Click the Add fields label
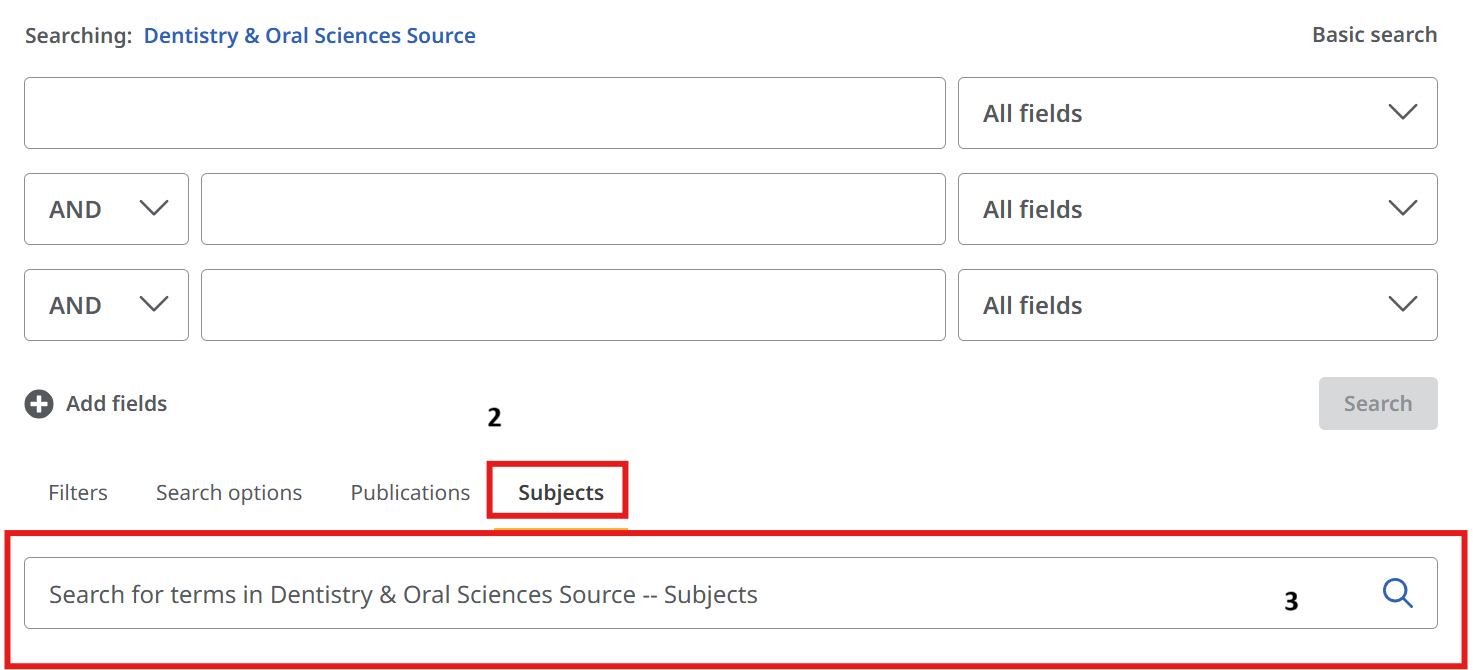Screen dimensions: 1473x670 pyautogui.click(x=117, y=404)
